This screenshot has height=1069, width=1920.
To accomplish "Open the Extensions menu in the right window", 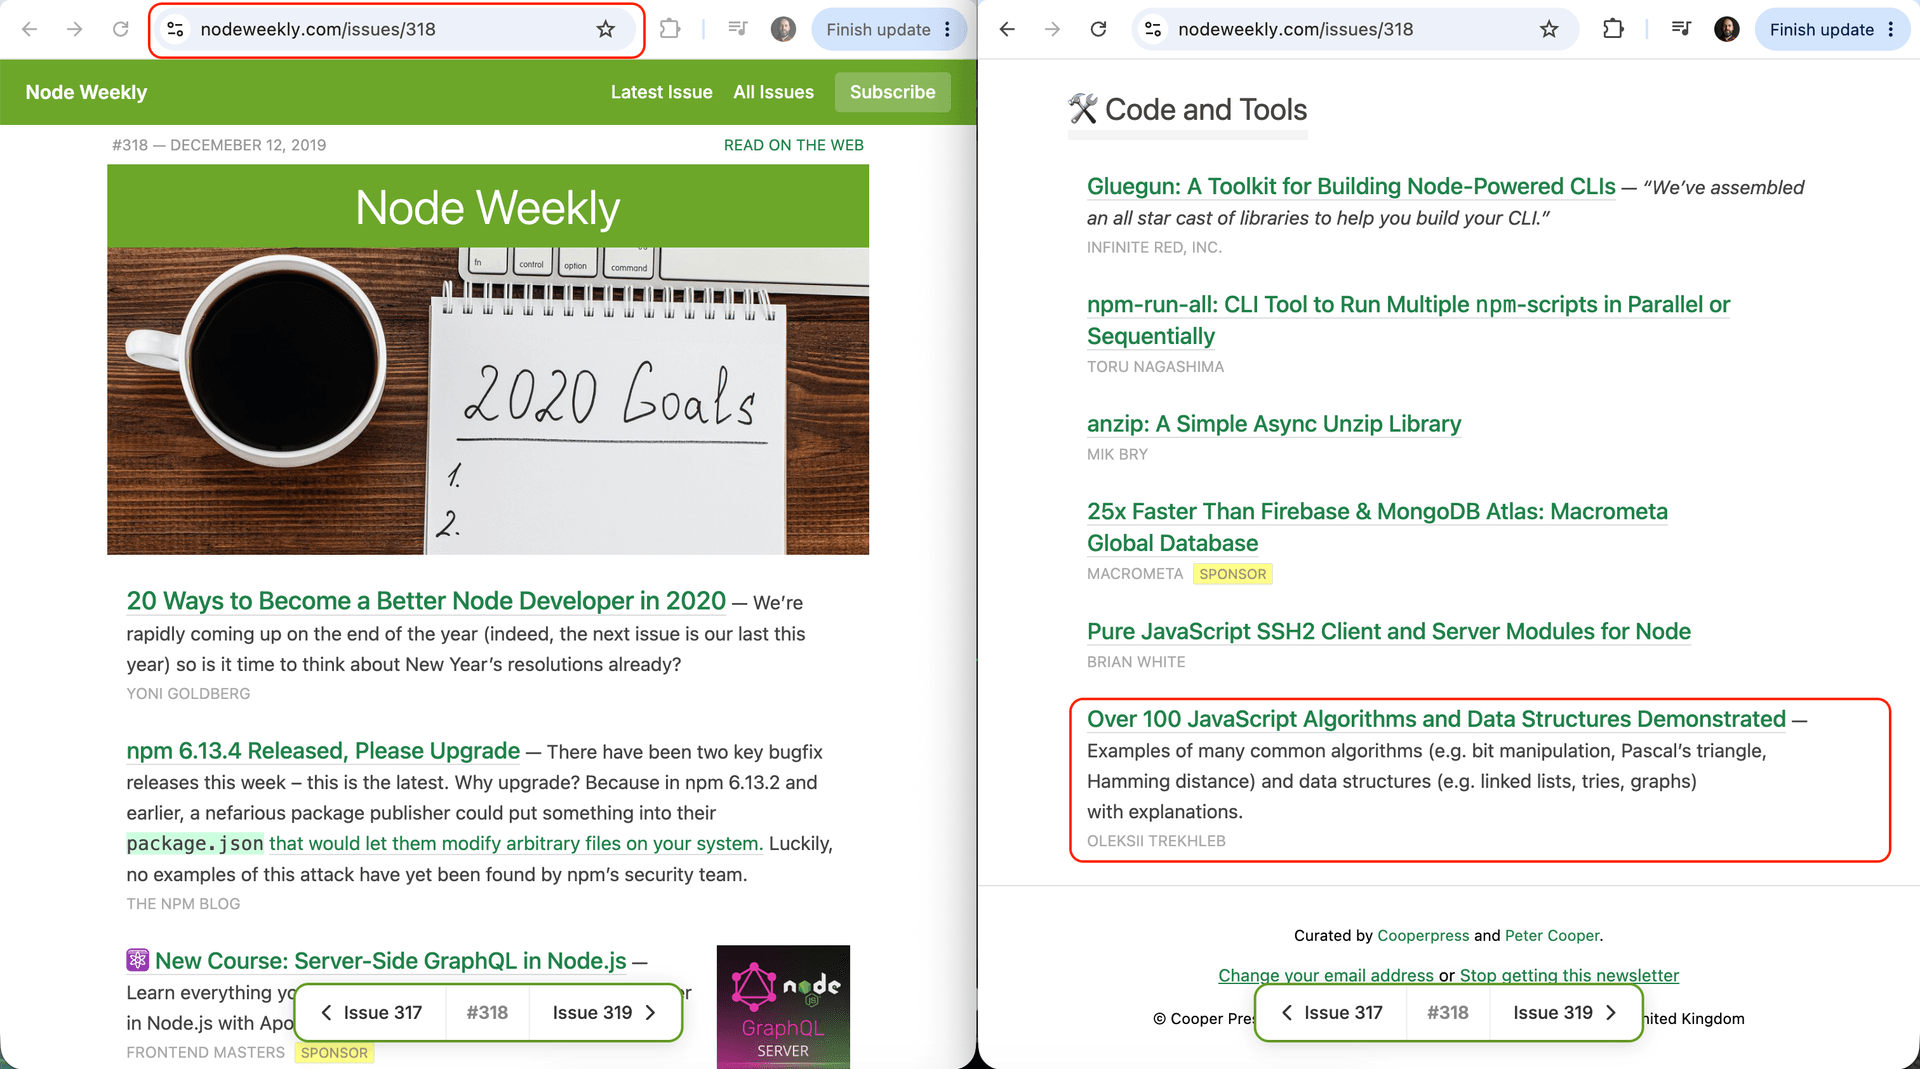I will pyautogui.click(x=1613, y=29).
